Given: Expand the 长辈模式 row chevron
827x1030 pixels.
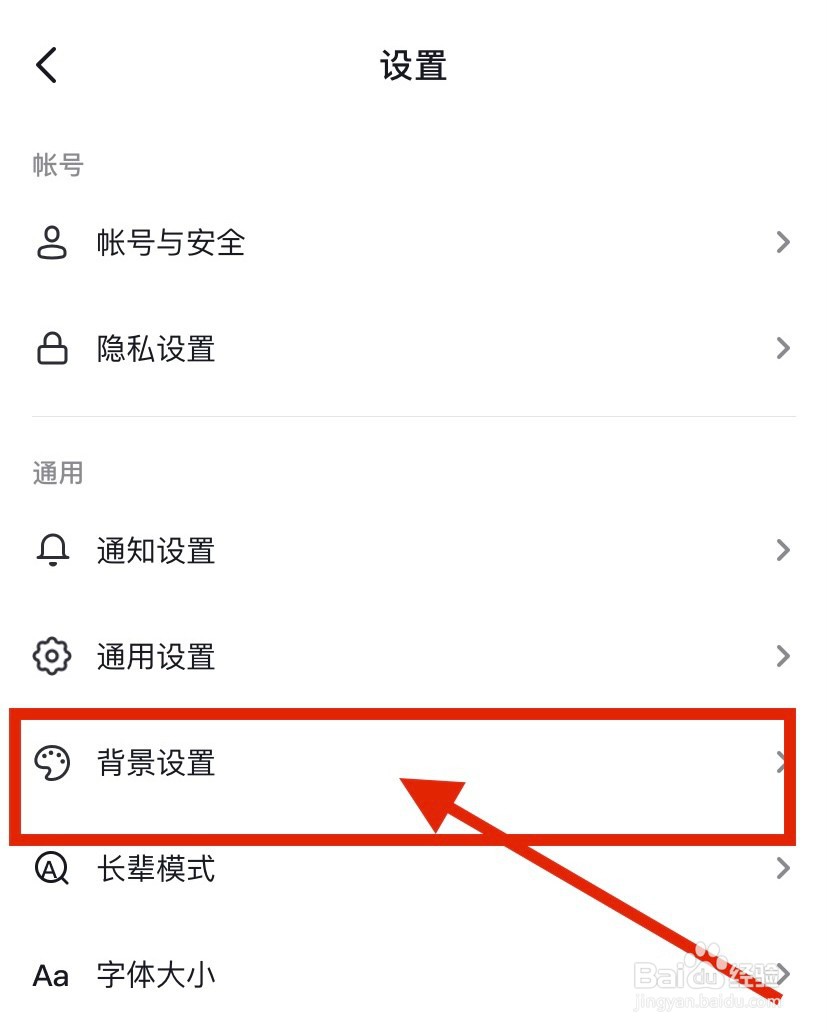Looking at the screenshot, I should tap(782, 868).
